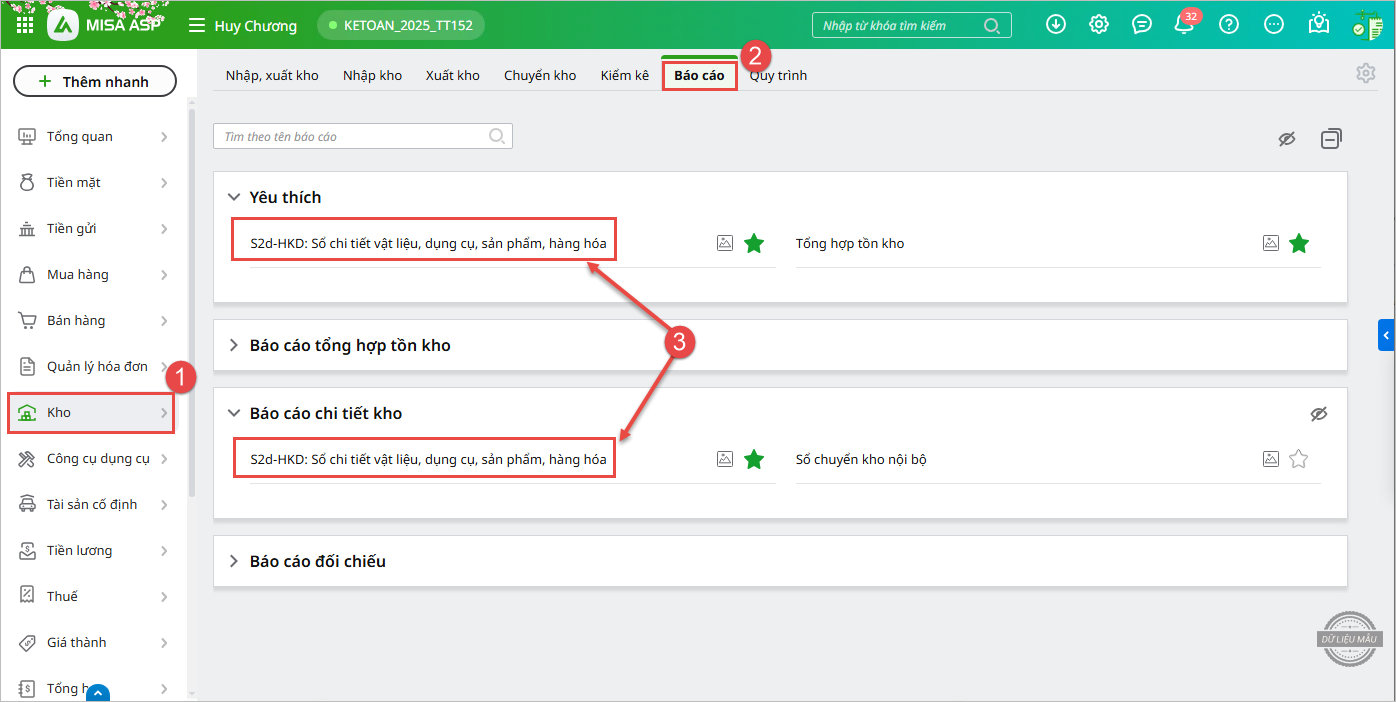Collapse the Yêu thích section

(x=234, y=197)
